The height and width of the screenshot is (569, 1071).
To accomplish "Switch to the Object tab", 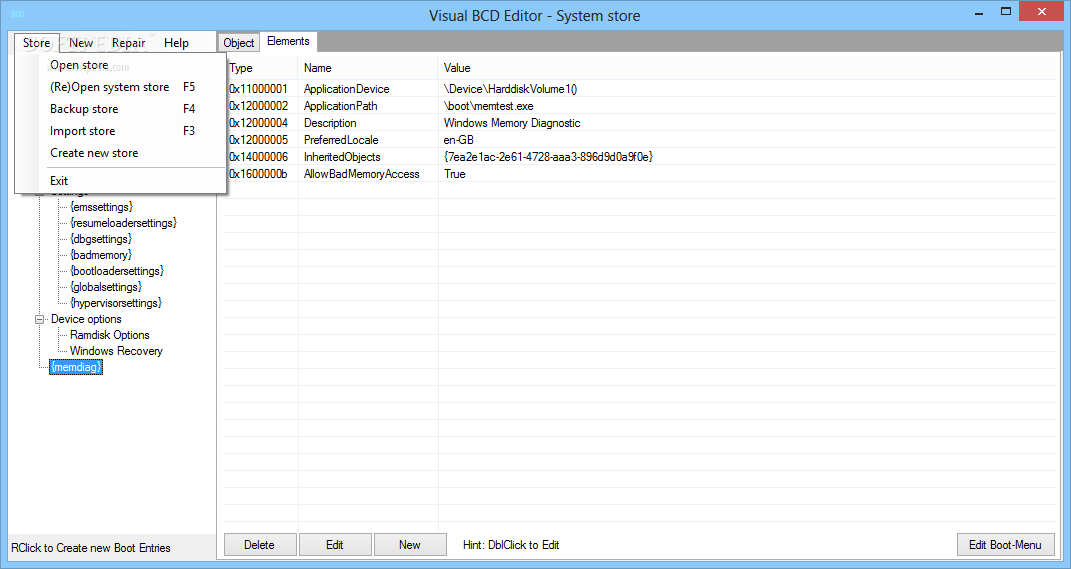I will (x=239, y=43).
